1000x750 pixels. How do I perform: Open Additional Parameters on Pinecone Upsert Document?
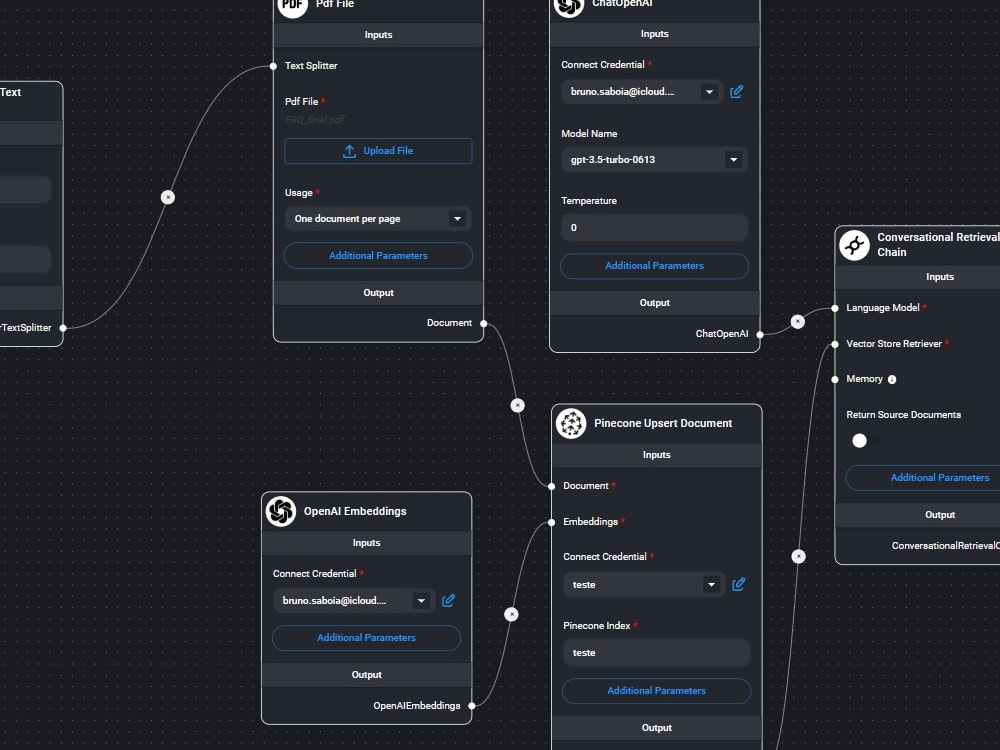(656, 690)
